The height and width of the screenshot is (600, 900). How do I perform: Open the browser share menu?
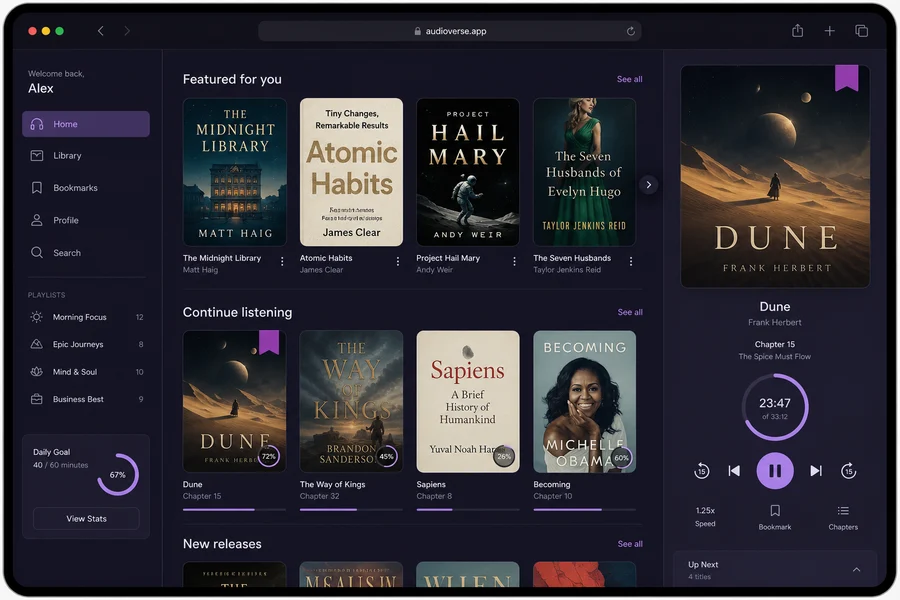pos(797,30)
